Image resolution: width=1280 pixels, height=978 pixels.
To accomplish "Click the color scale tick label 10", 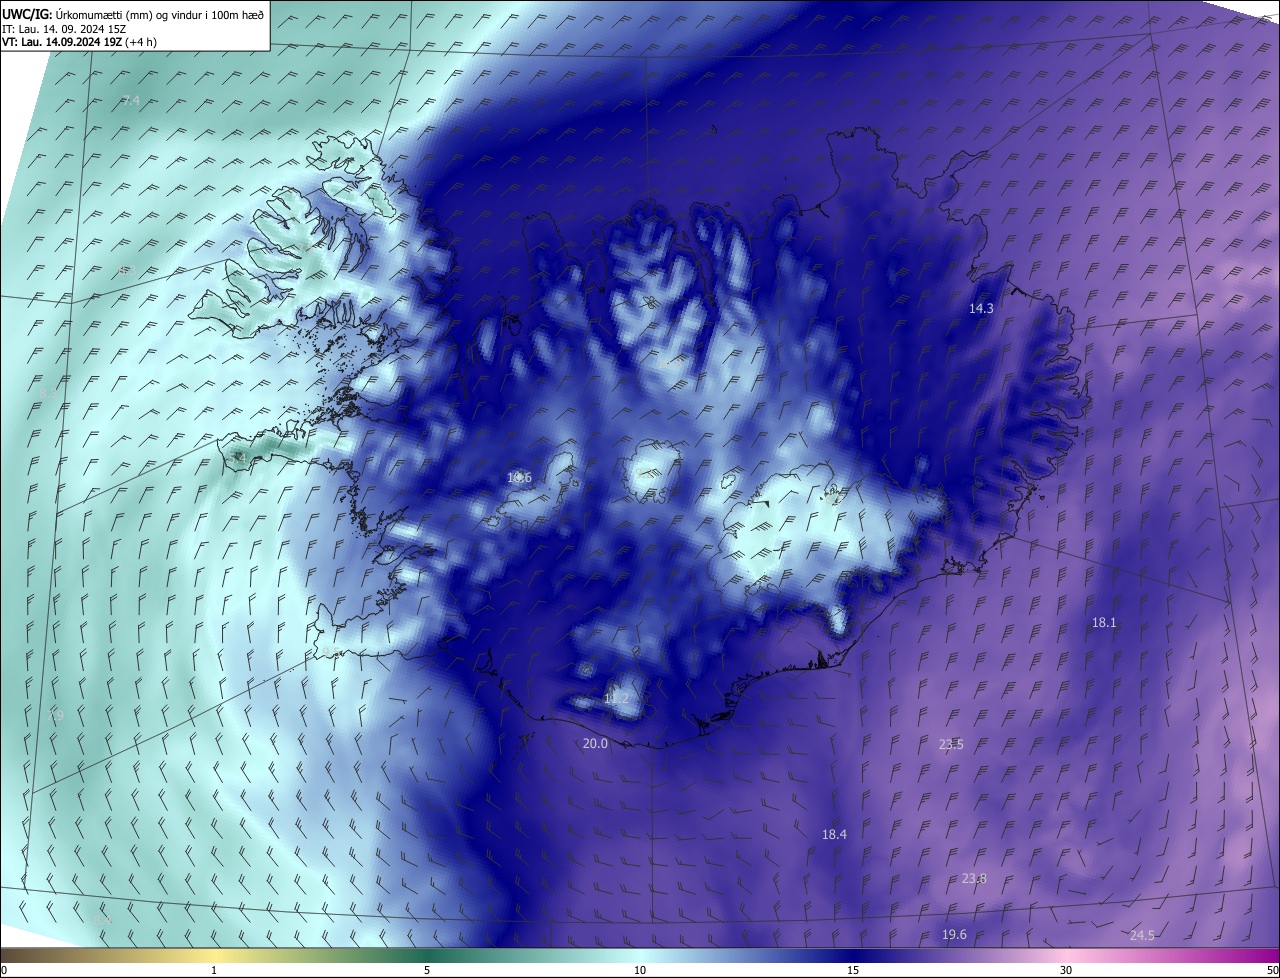I will pos(640,971).
